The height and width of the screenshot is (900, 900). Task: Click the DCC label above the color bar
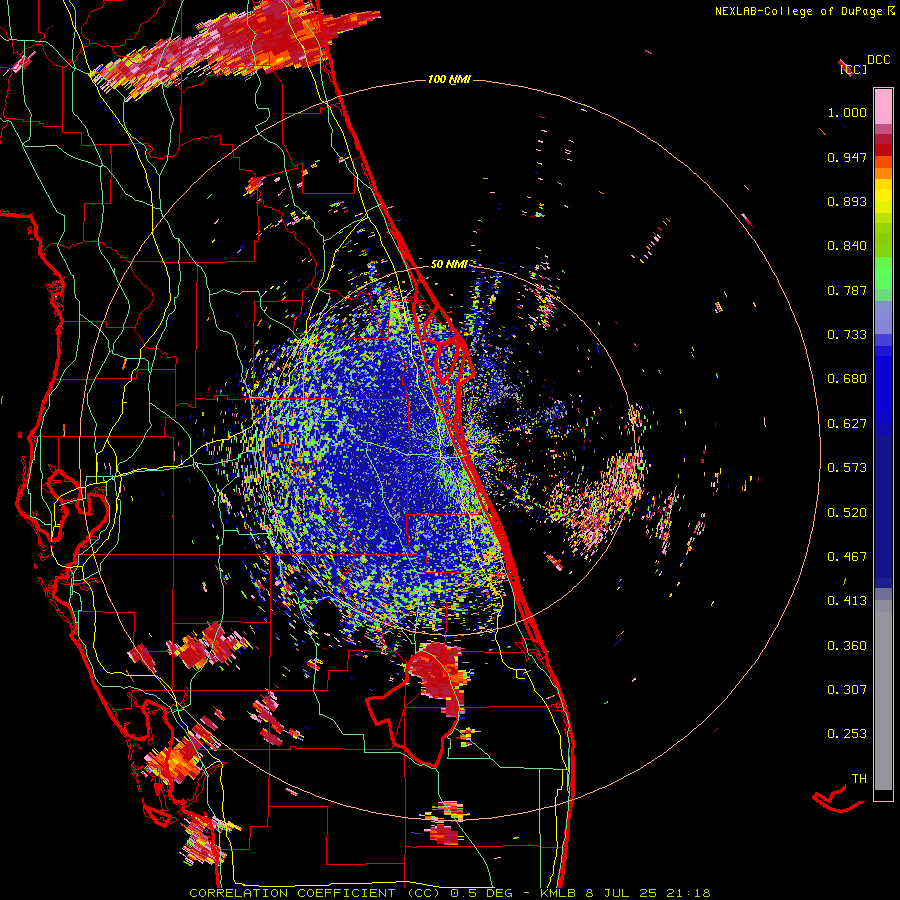click(878, 60)
